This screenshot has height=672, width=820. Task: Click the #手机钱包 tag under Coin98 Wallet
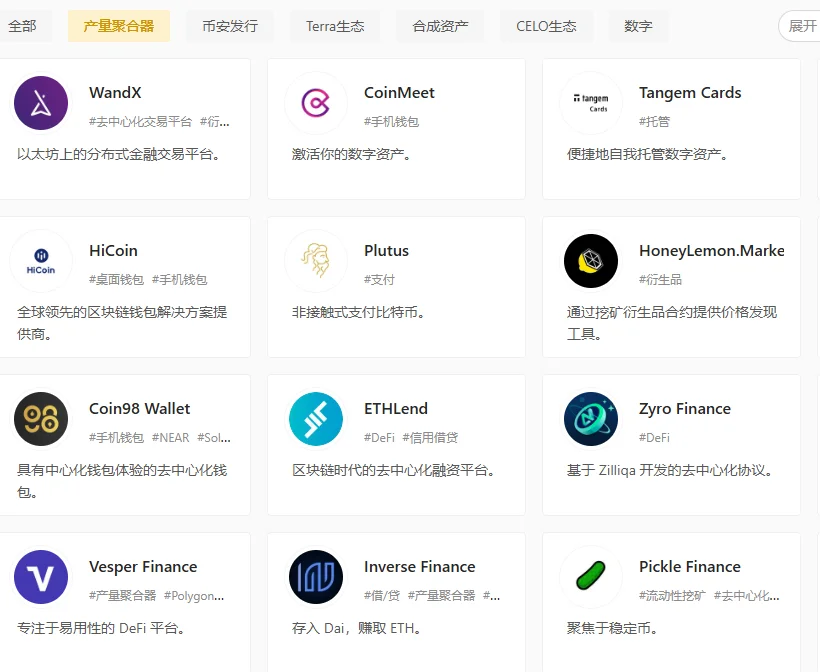coord(117,438)
